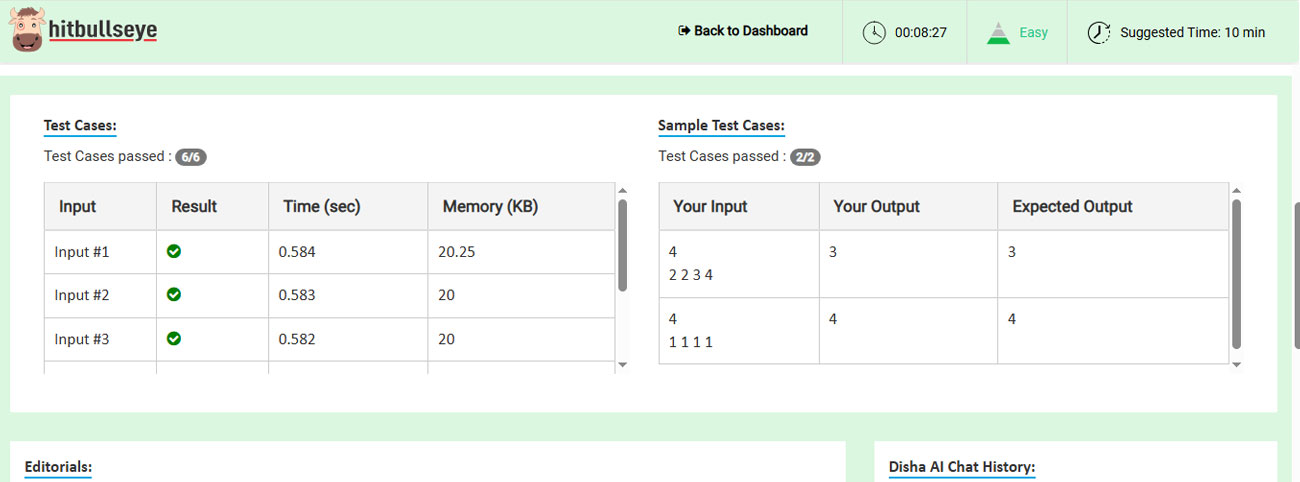Image resolution: width=1300 pixels, height=482 pixels.
Task: Click the clock icon beside elapsed timer
Action: coord(874,32)
